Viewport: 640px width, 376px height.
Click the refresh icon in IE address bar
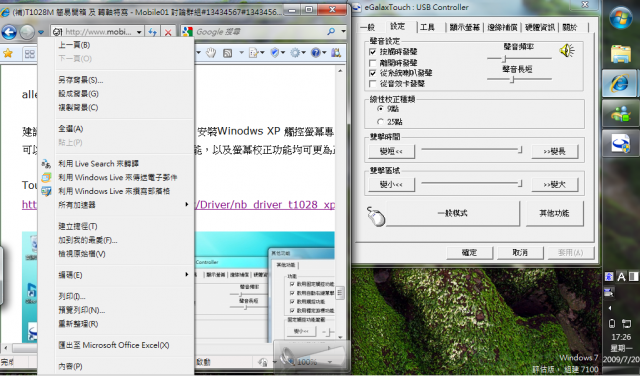tap(153, 32)
